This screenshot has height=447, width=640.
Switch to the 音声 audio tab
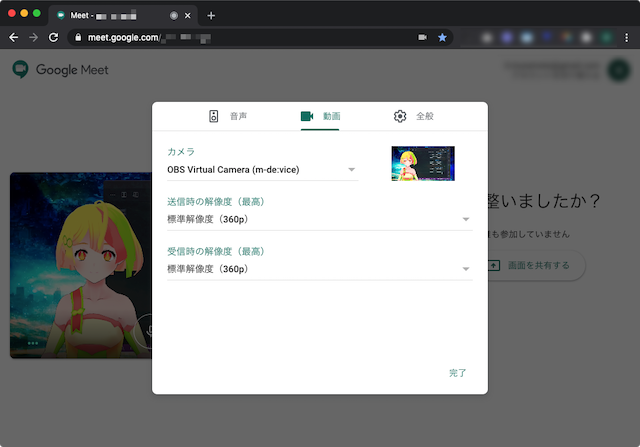(227, 116)
